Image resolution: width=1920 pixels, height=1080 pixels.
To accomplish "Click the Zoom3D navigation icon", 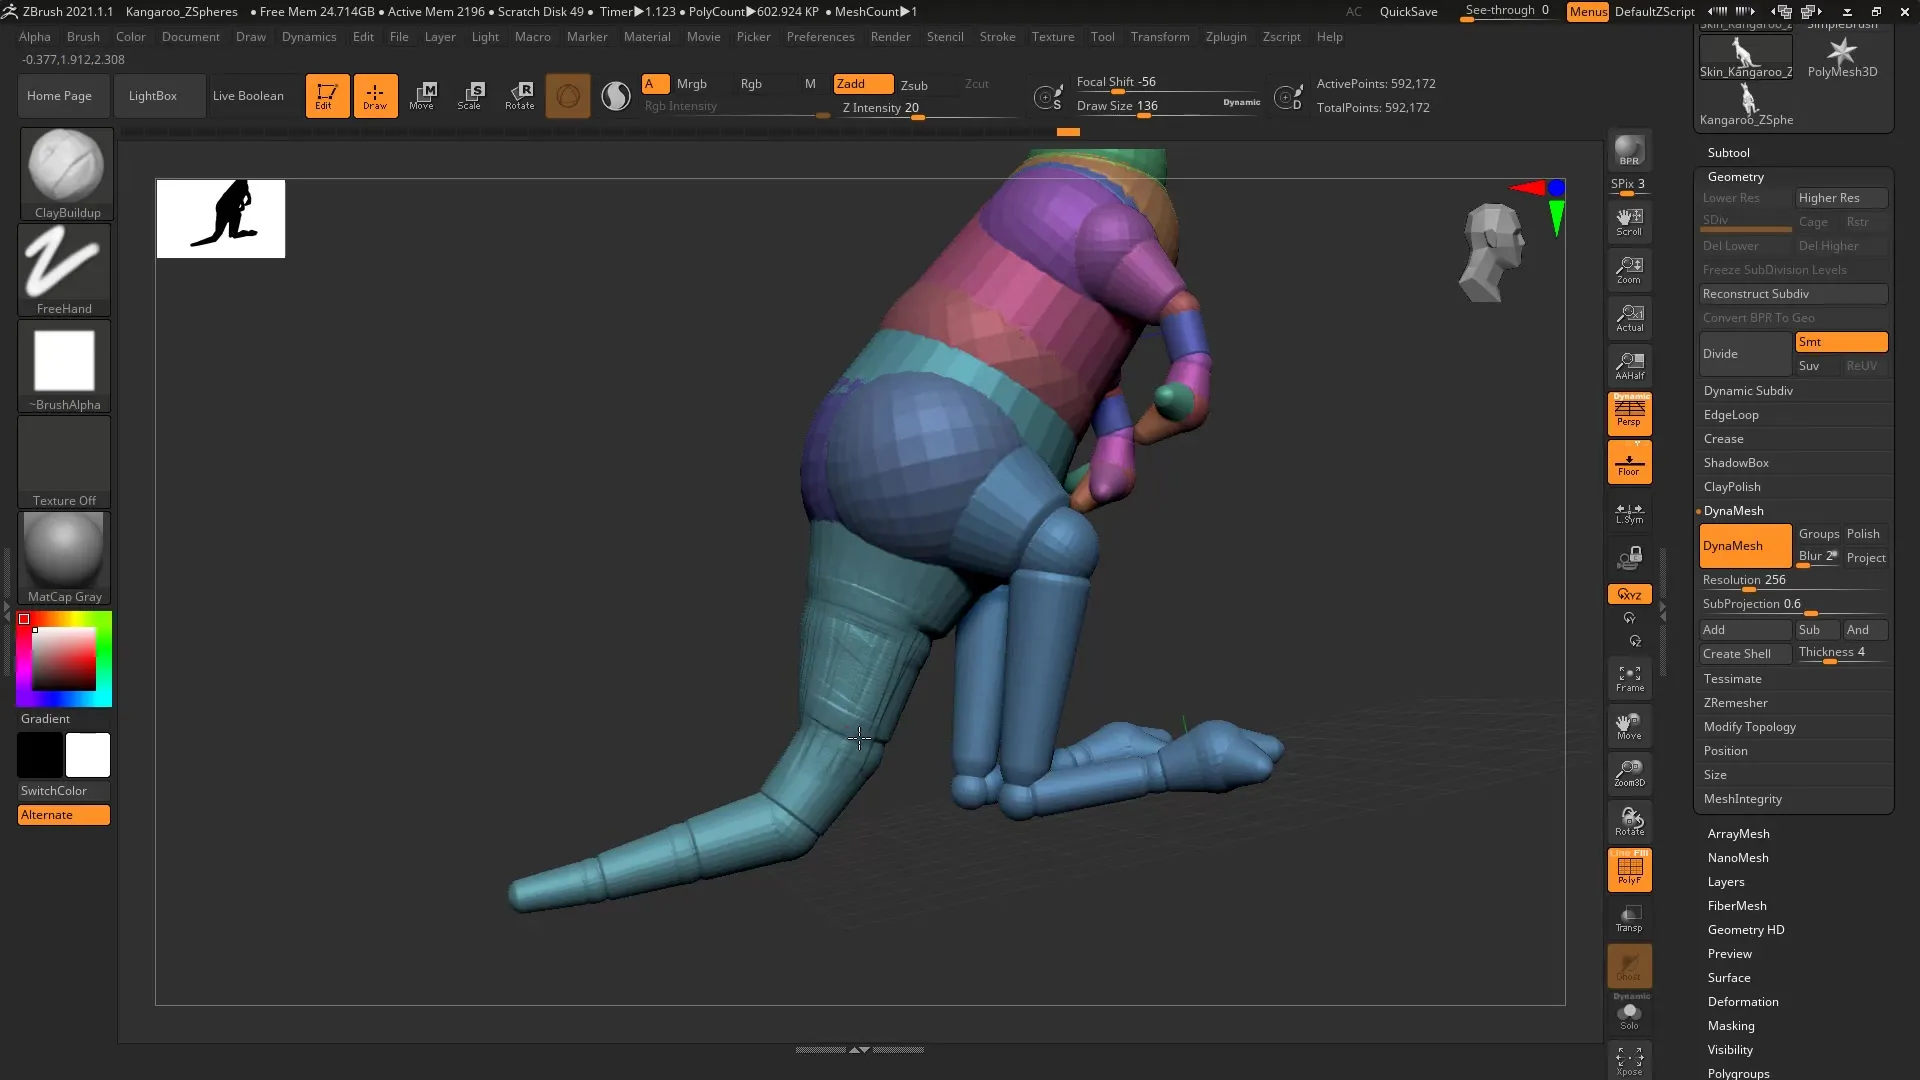I will pyautogui.click(x=1629, y=773).
